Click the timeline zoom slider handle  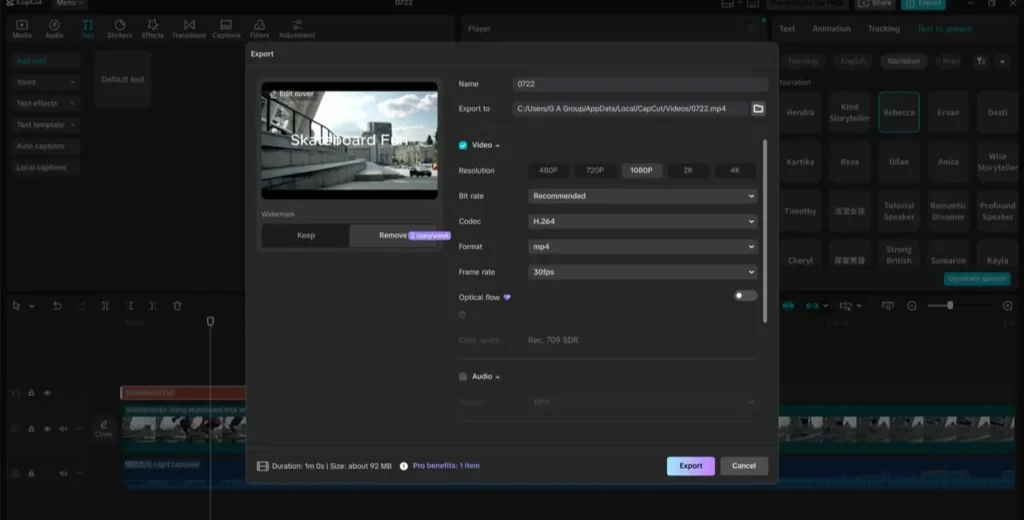[950, 306]
